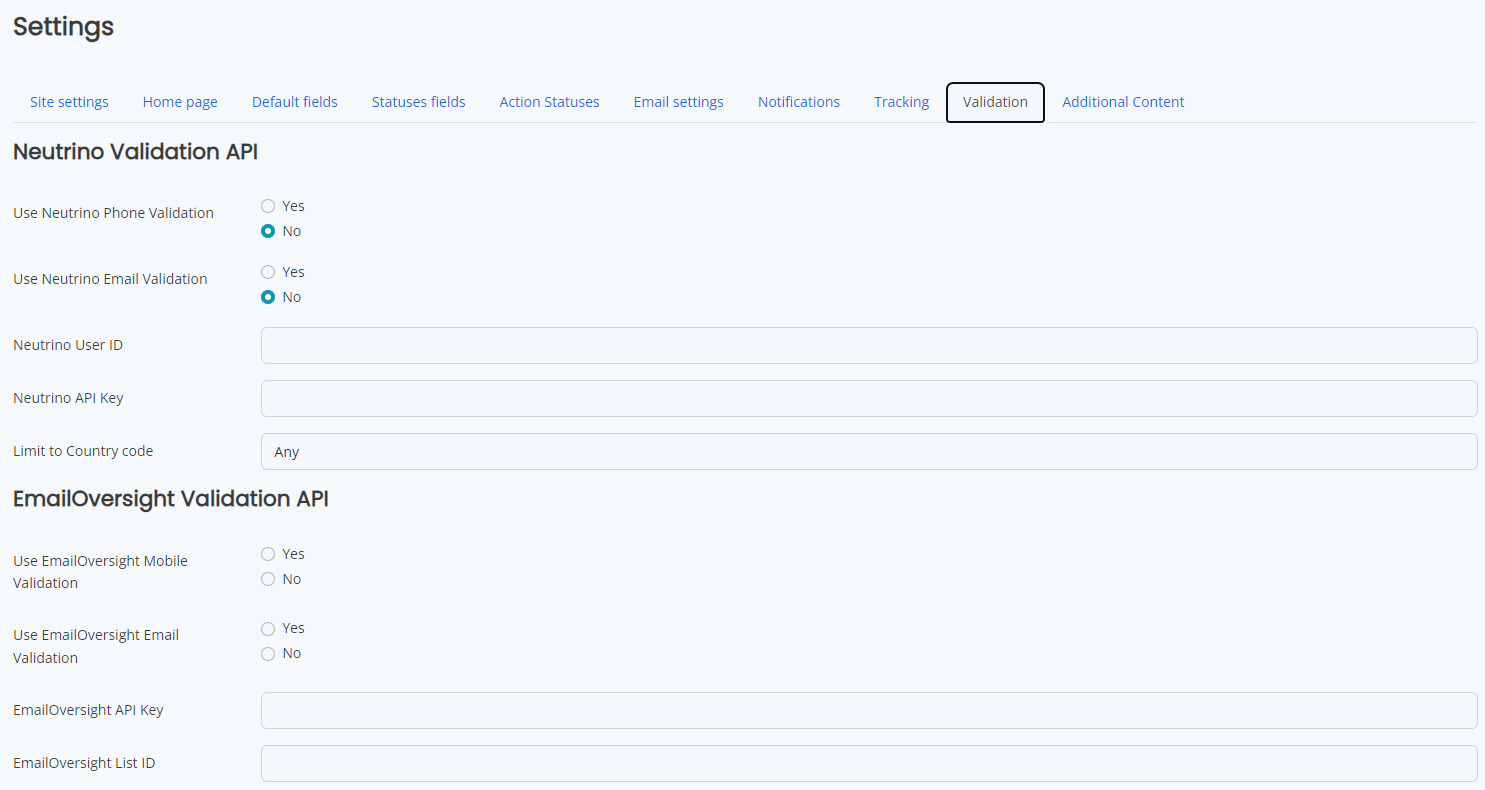Focus the EmailOversight API Key field
Viewport: 1485px width, 790px height.
click(x=869, y=710)
